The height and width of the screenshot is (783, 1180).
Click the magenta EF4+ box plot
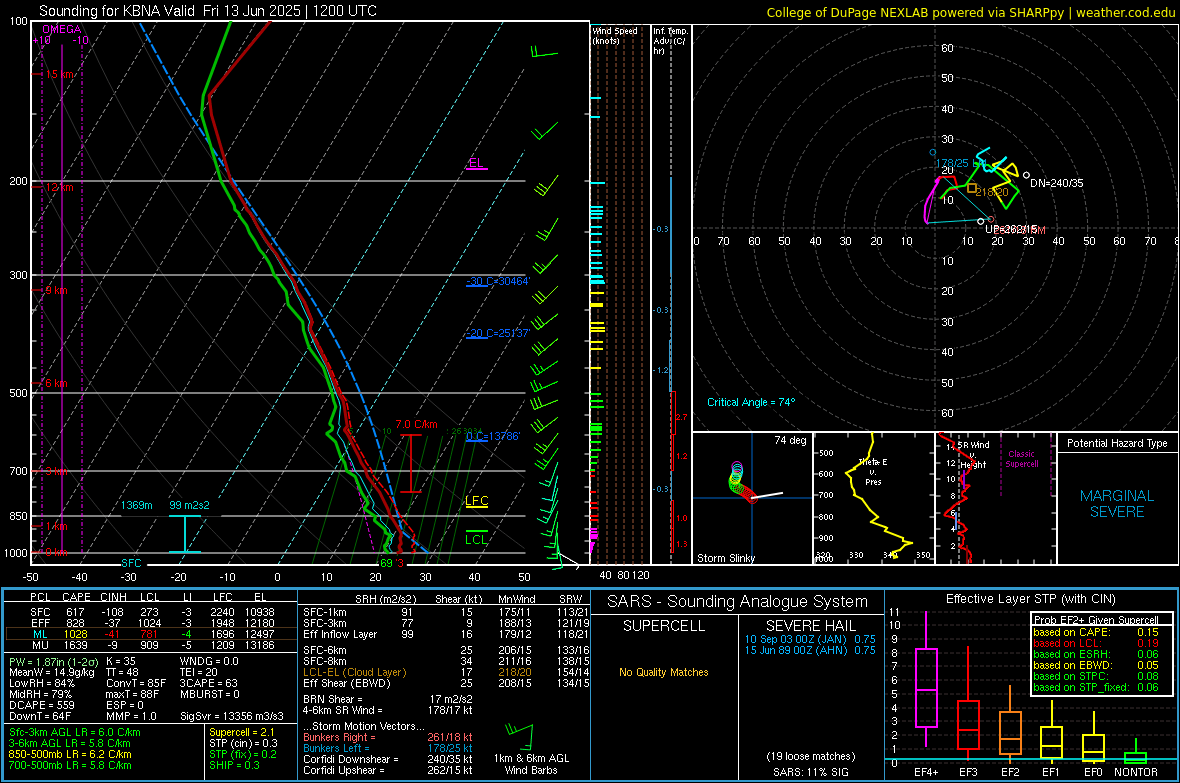926,679
